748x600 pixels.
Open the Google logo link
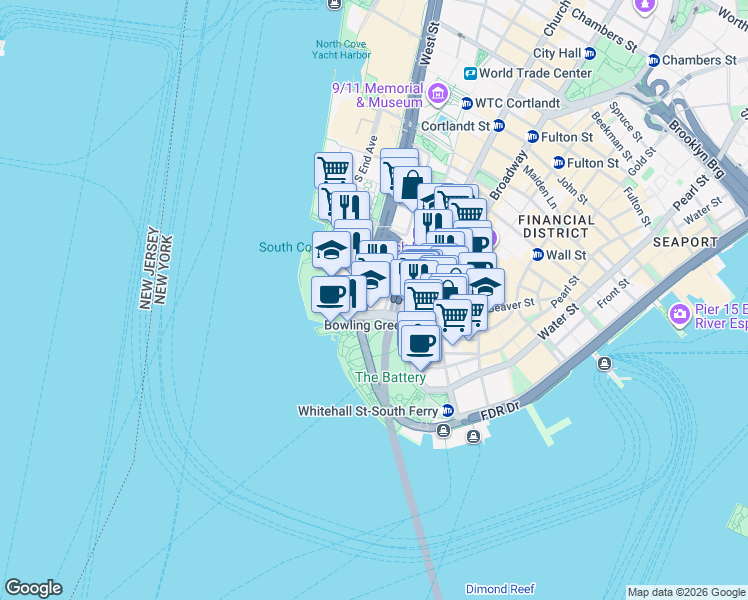pyautogui.click(x=33, y=589)
